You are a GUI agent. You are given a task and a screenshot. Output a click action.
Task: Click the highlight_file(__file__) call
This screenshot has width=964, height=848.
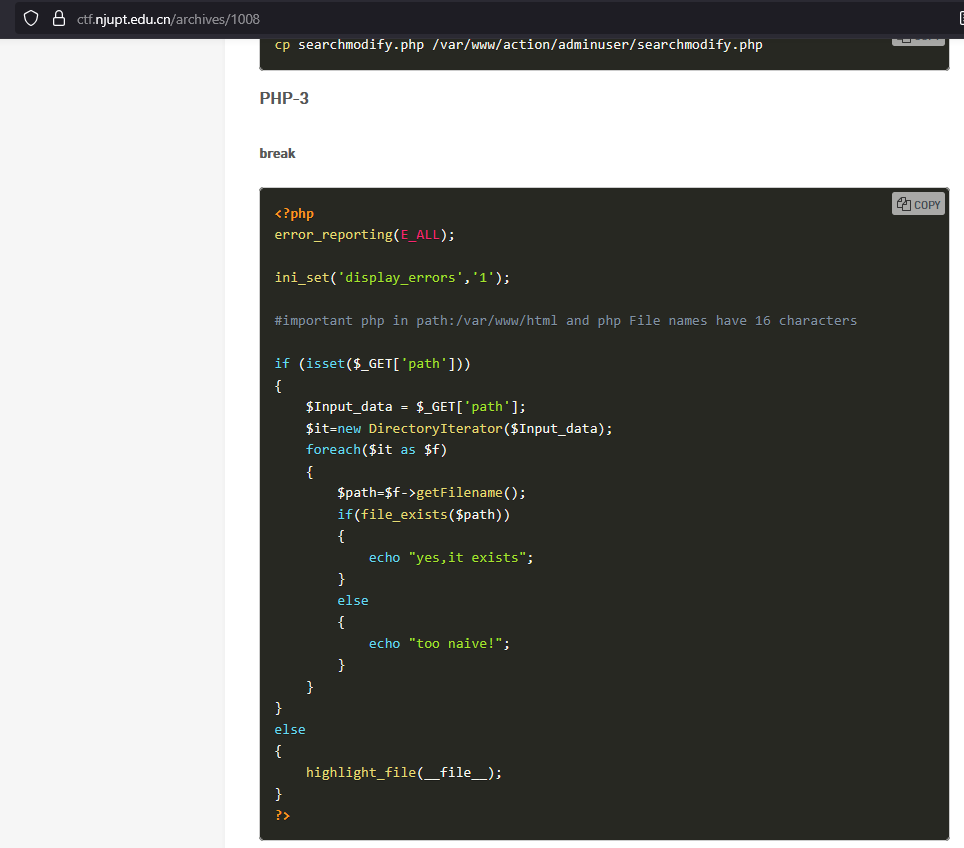(404, 772)
